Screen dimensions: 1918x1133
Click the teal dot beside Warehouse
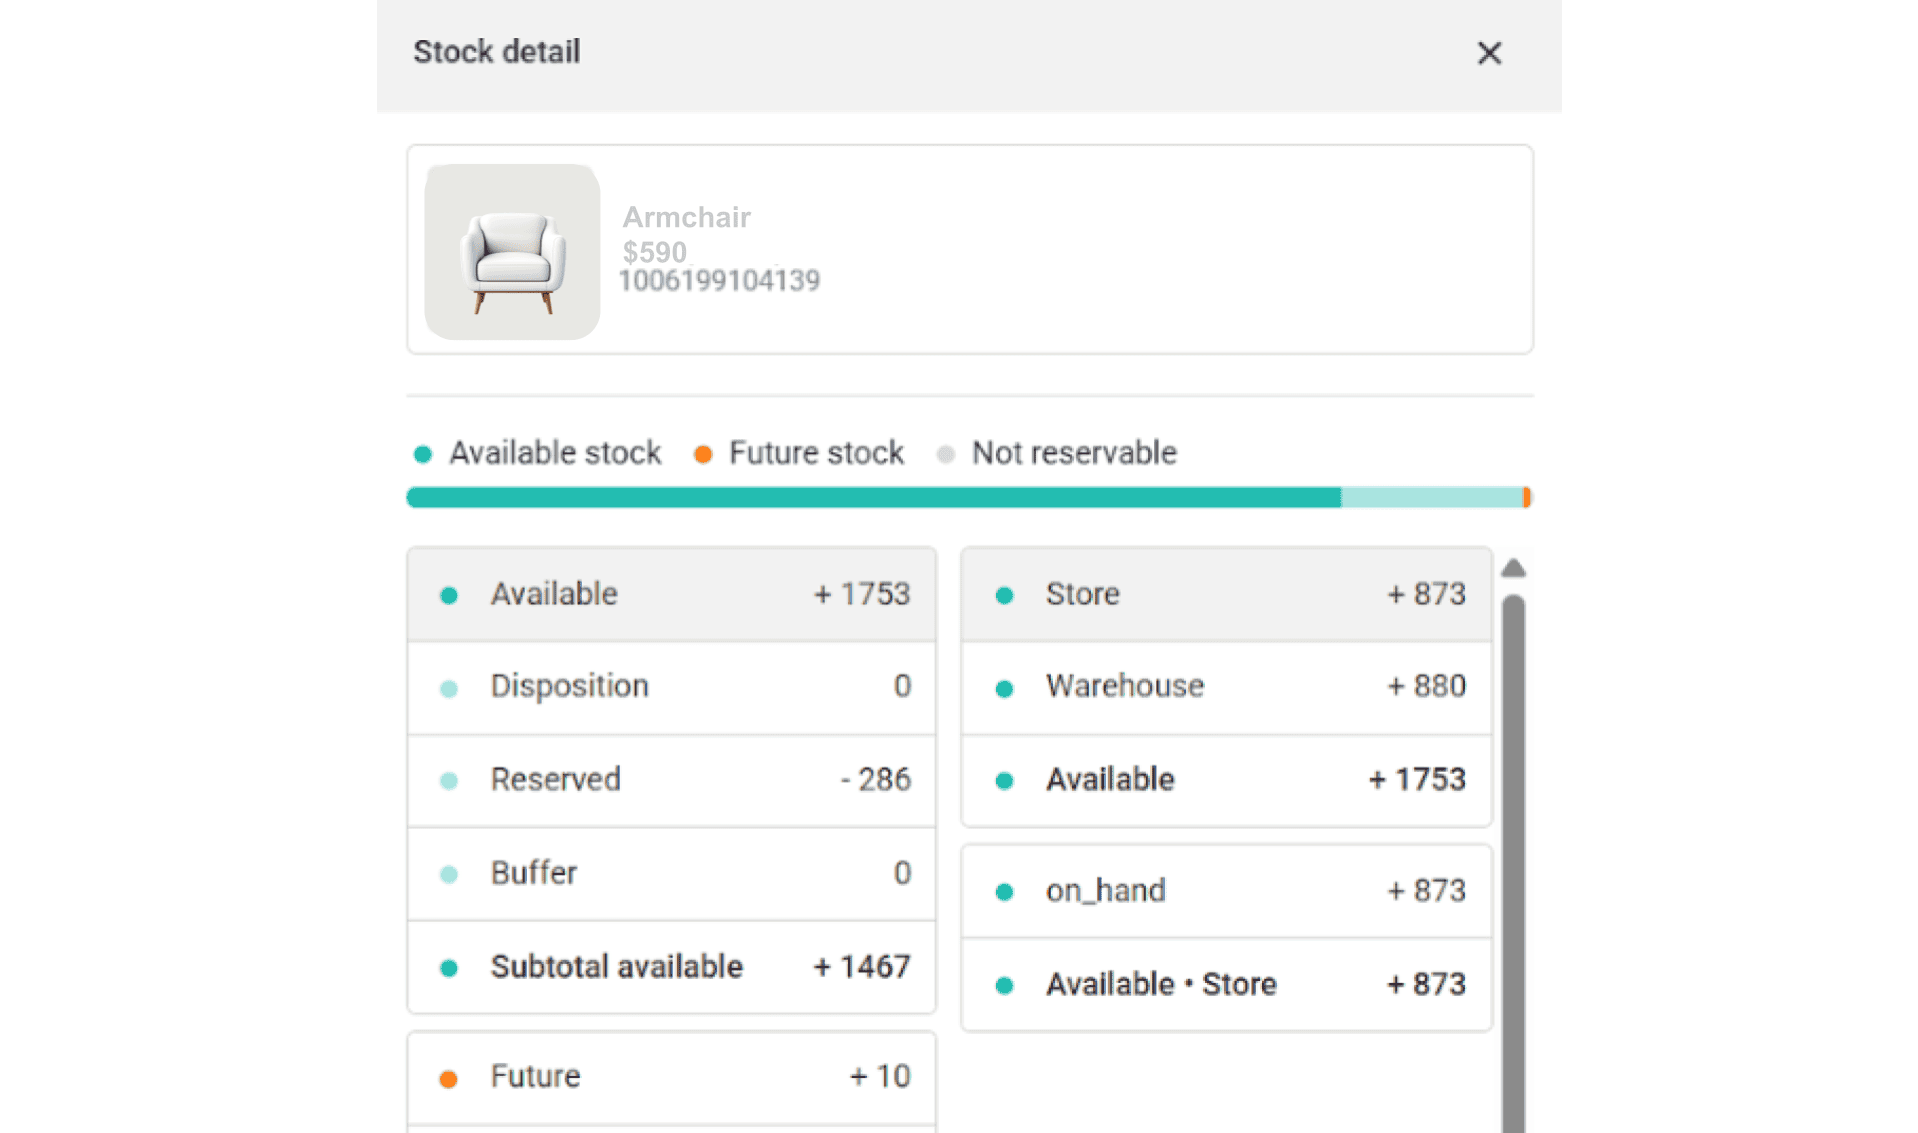[x=1005, y=688]
